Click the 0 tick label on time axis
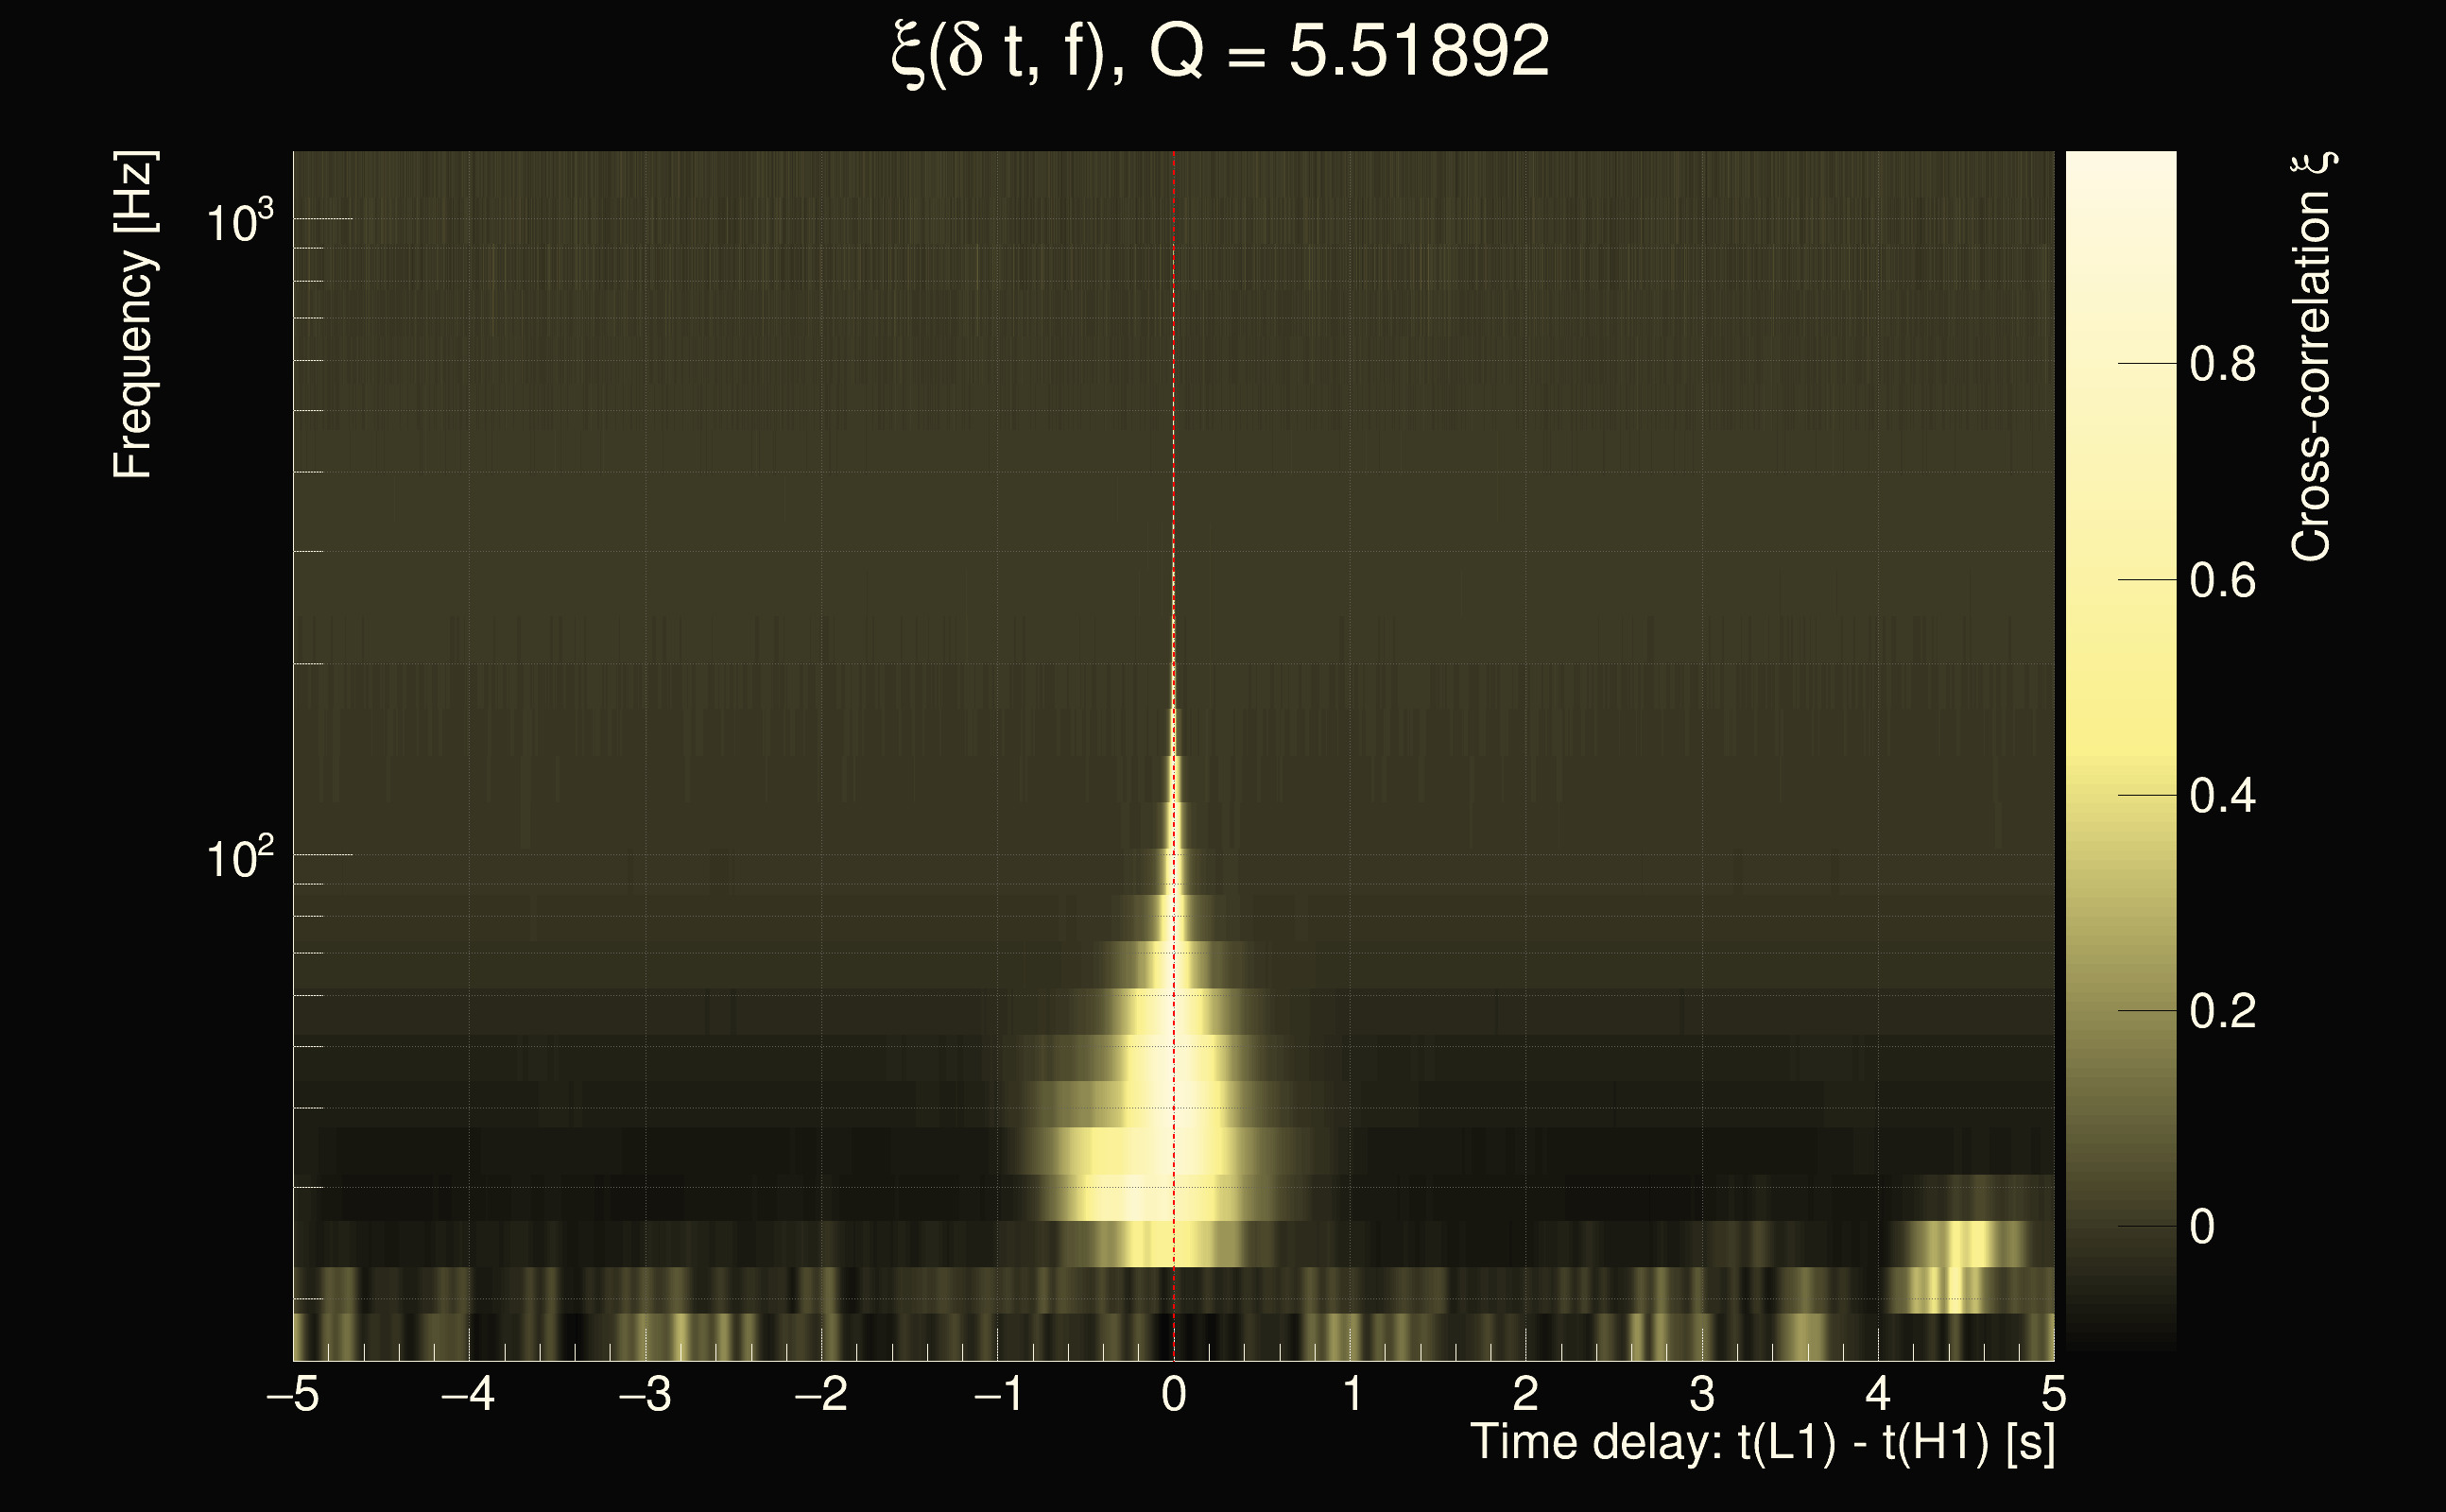 coord(1174,1394)
